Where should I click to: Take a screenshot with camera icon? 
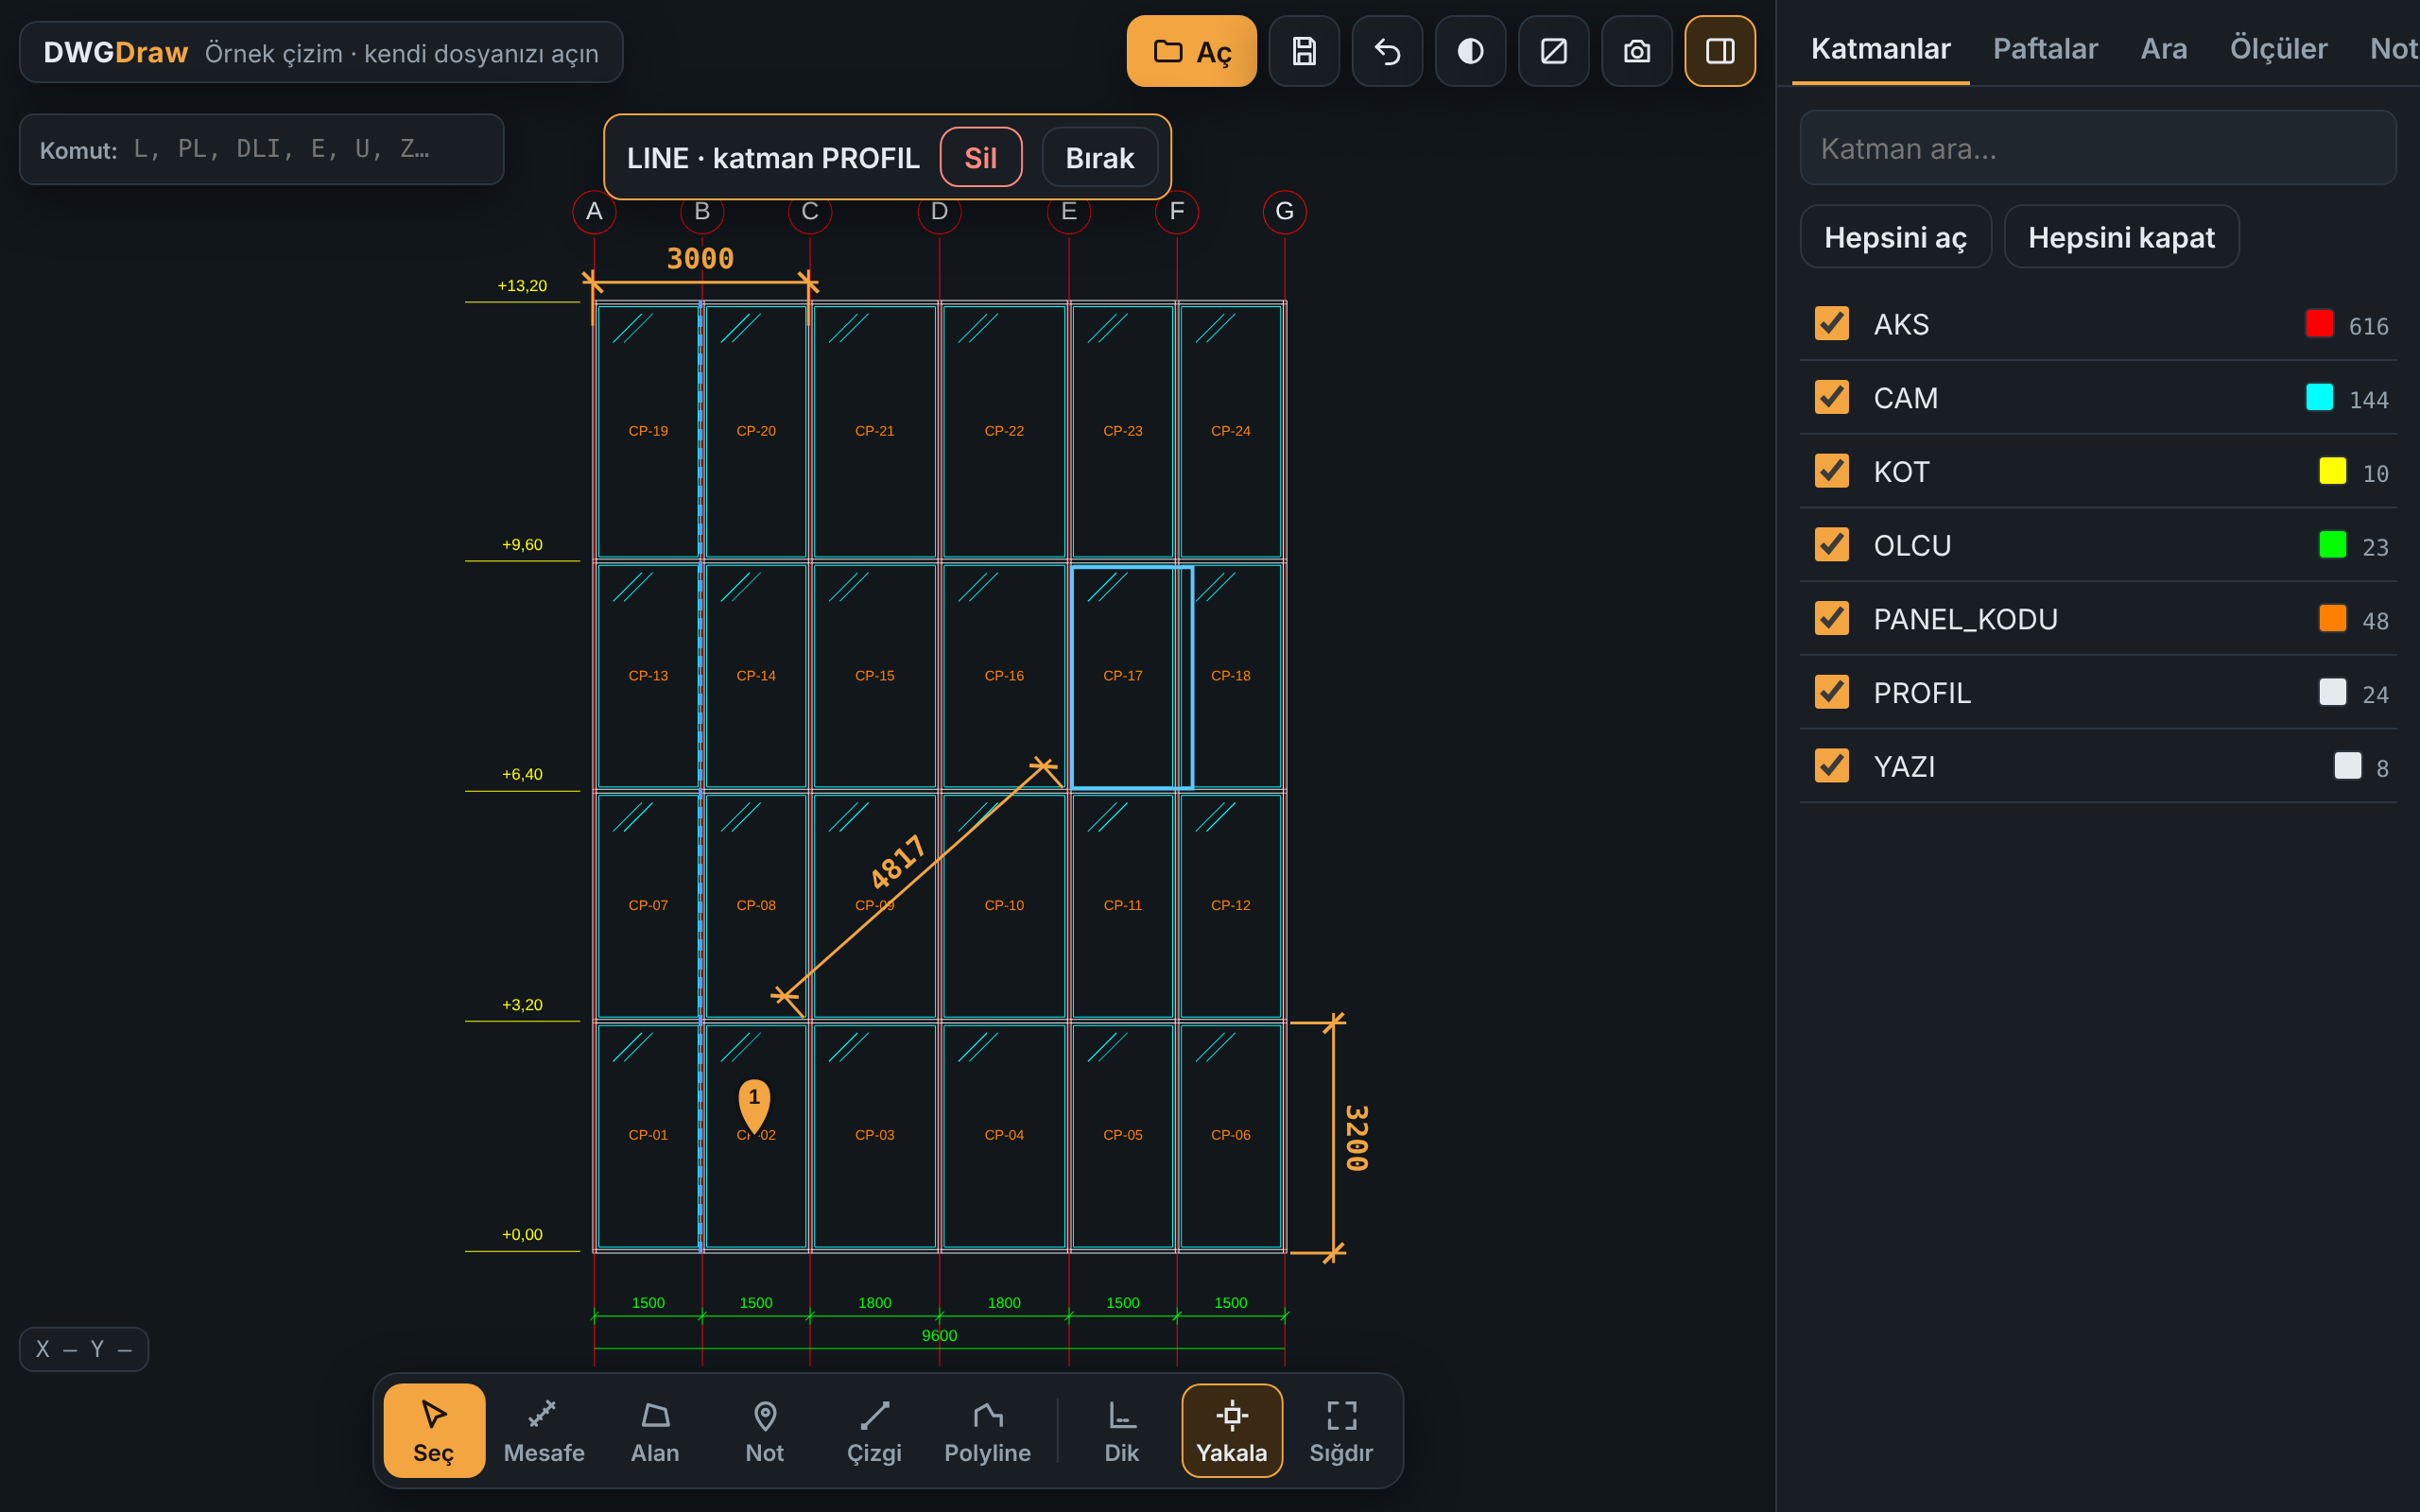tap(1636, 51)
